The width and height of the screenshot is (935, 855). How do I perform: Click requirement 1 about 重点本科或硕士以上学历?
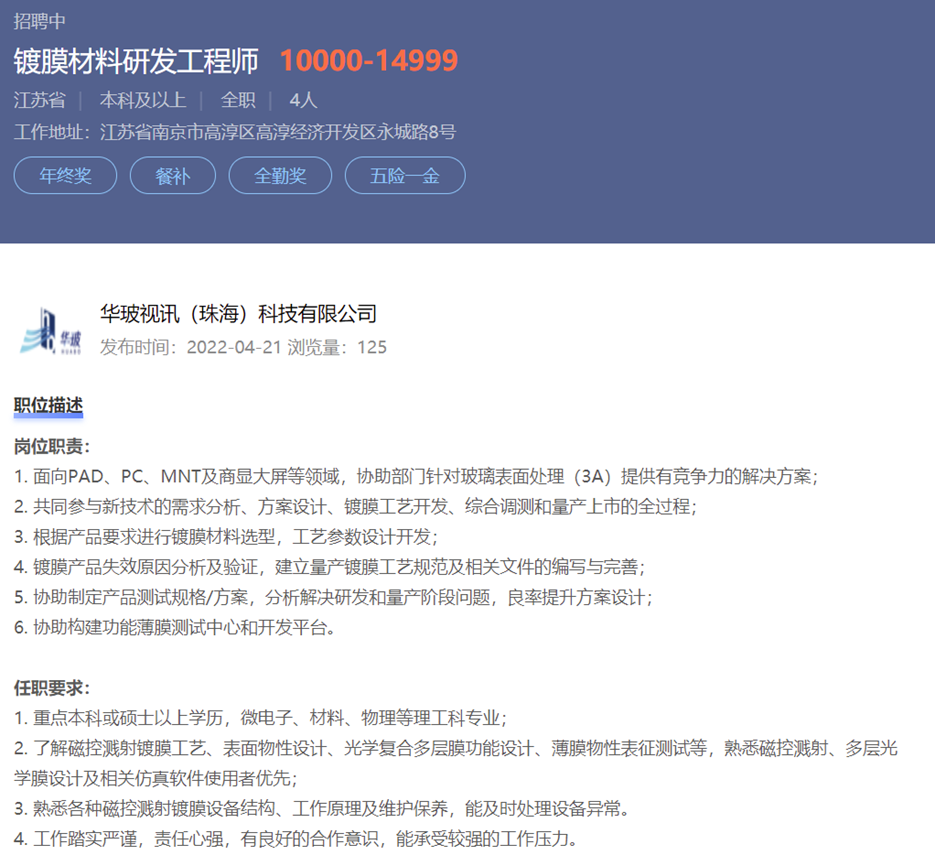(x=261, y=718)
